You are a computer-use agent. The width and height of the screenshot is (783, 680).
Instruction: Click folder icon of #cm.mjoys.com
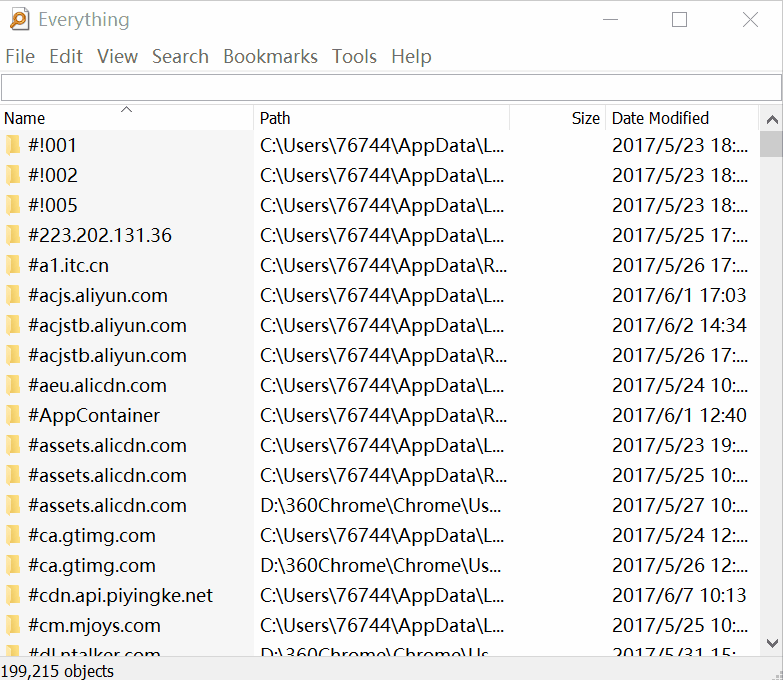coord(13,625)
